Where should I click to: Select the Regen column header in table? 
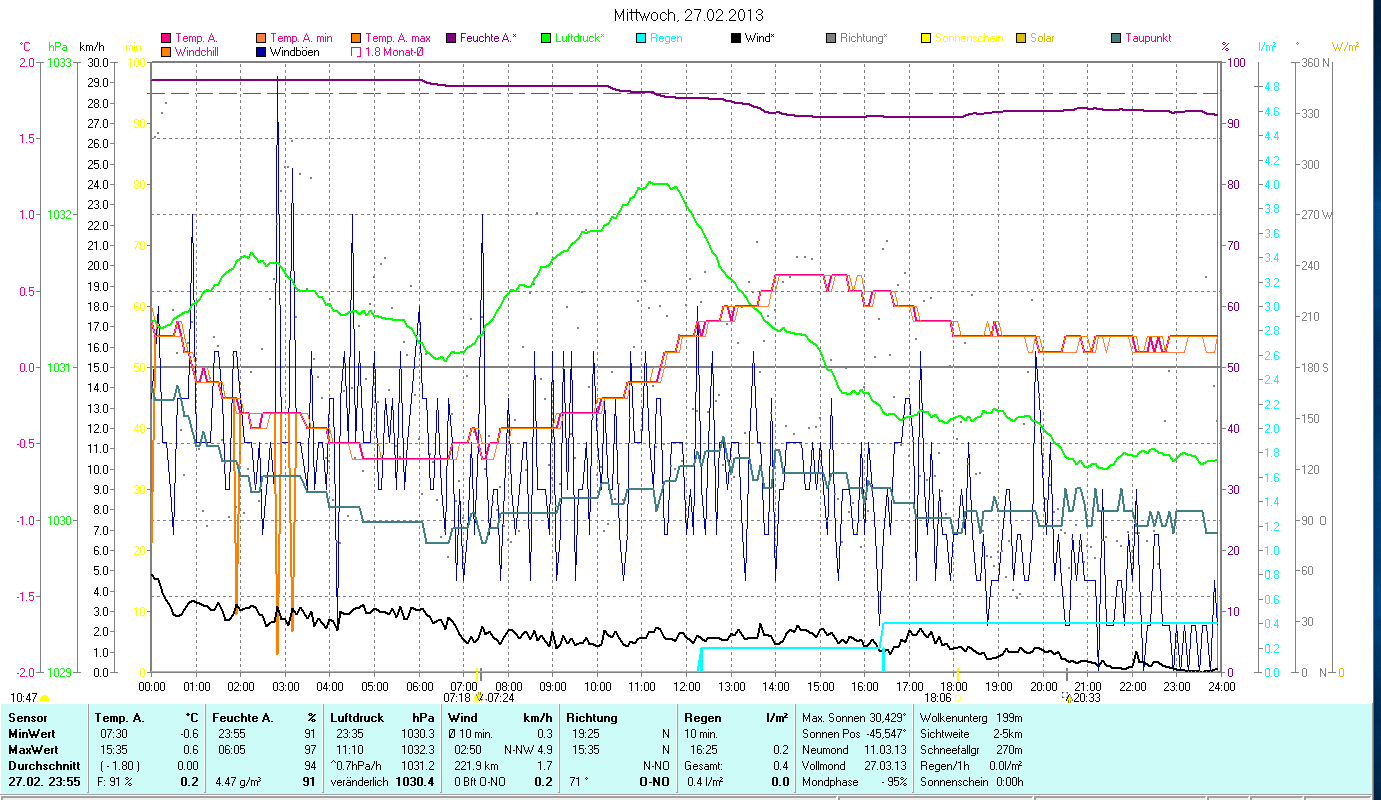[702, 717]
